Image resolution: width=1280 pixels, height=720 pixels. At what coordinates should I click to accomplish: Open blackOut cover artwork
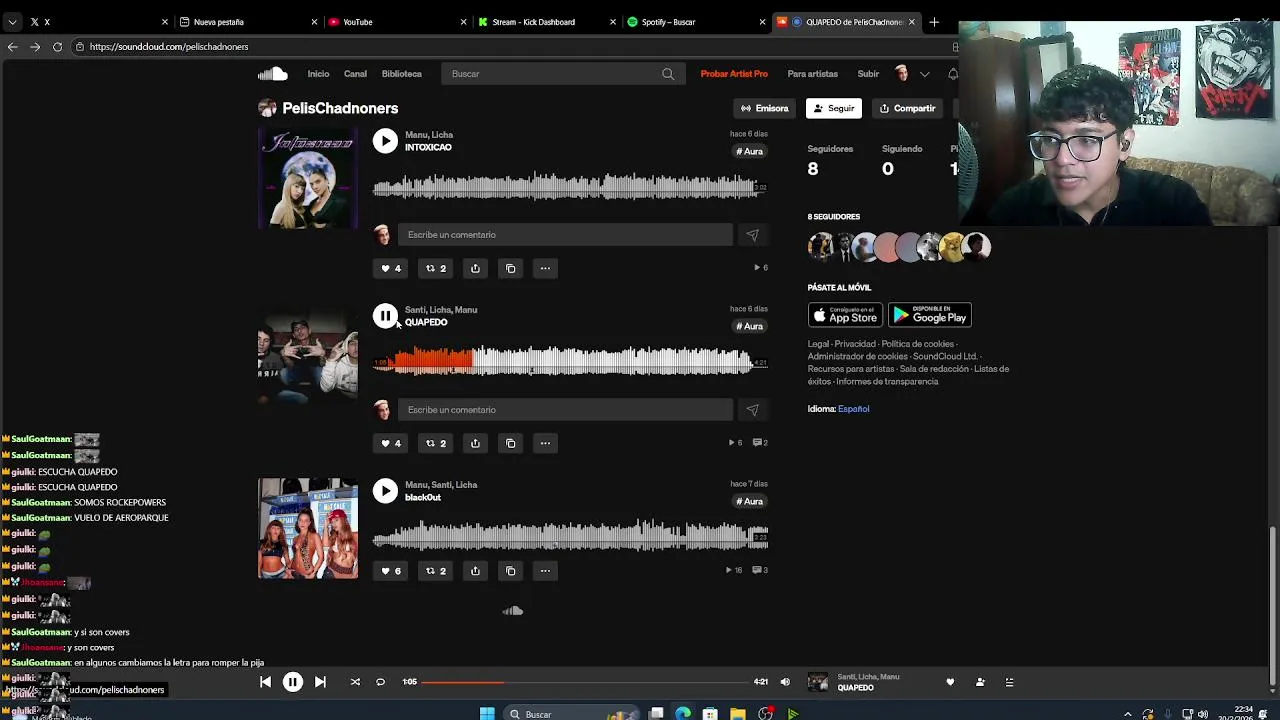[308, 528]
